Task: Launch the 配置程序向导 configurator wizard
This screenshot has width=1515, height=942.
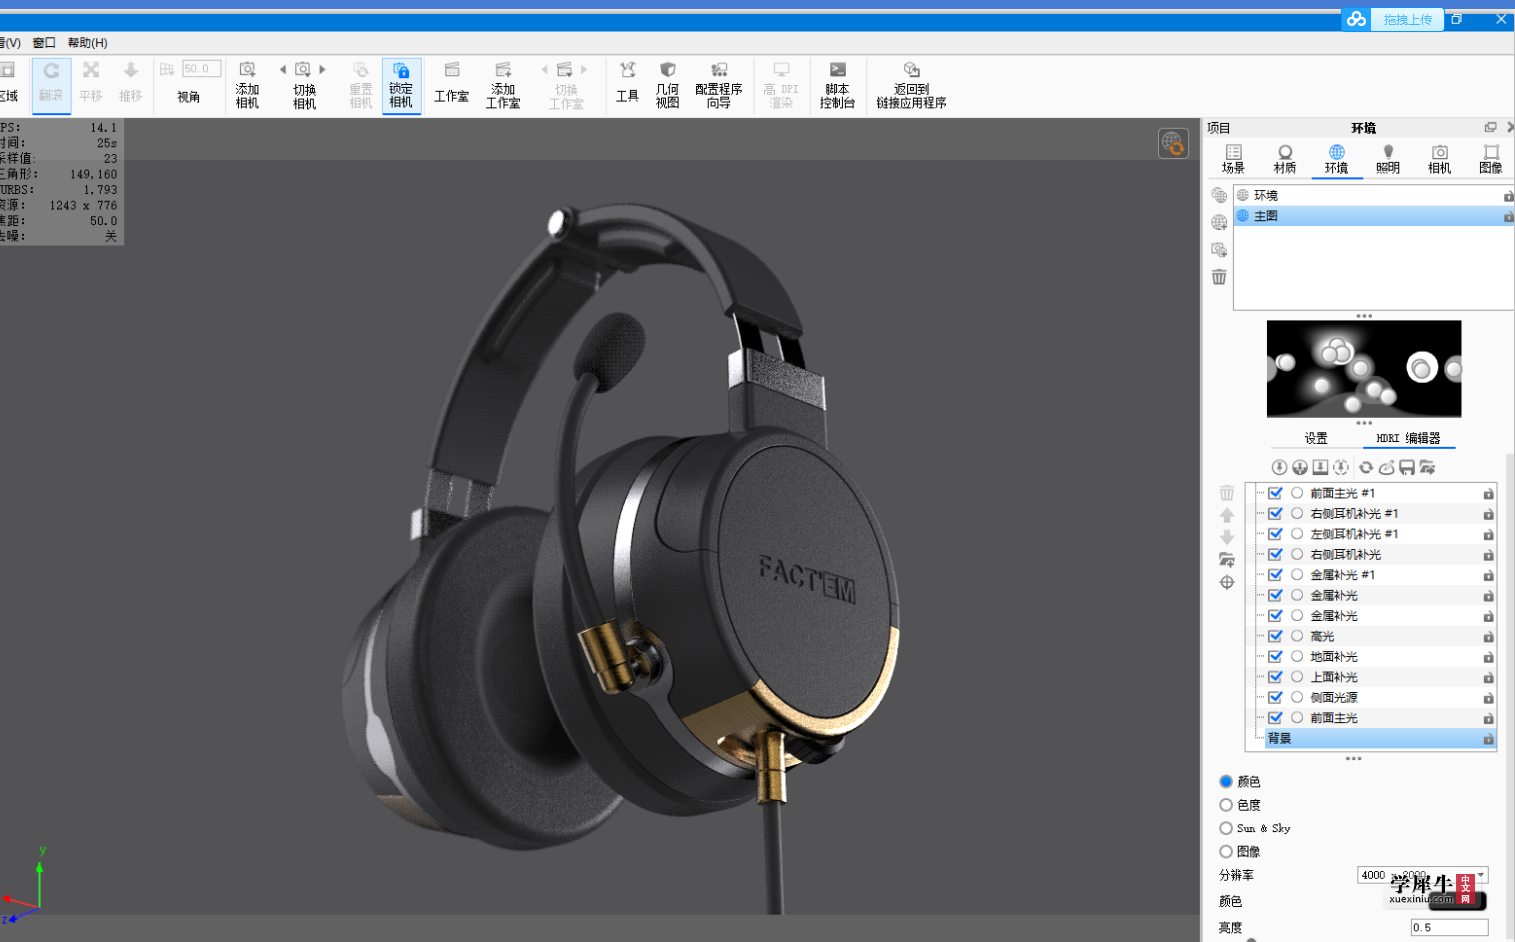Action: [x=718, y=84]
